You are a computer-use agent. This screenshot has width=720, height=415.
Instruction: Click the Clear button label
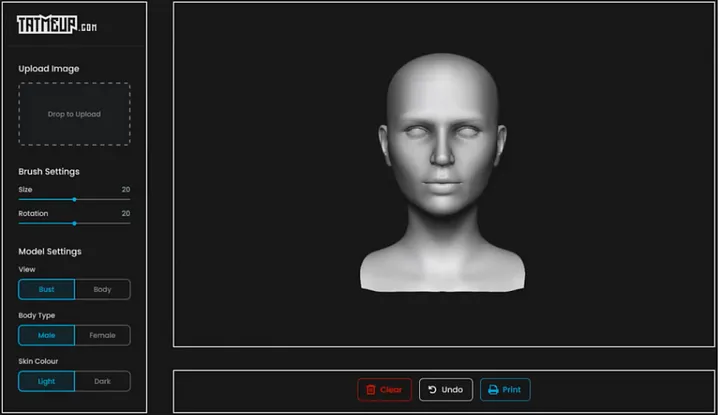click(391, 390)
